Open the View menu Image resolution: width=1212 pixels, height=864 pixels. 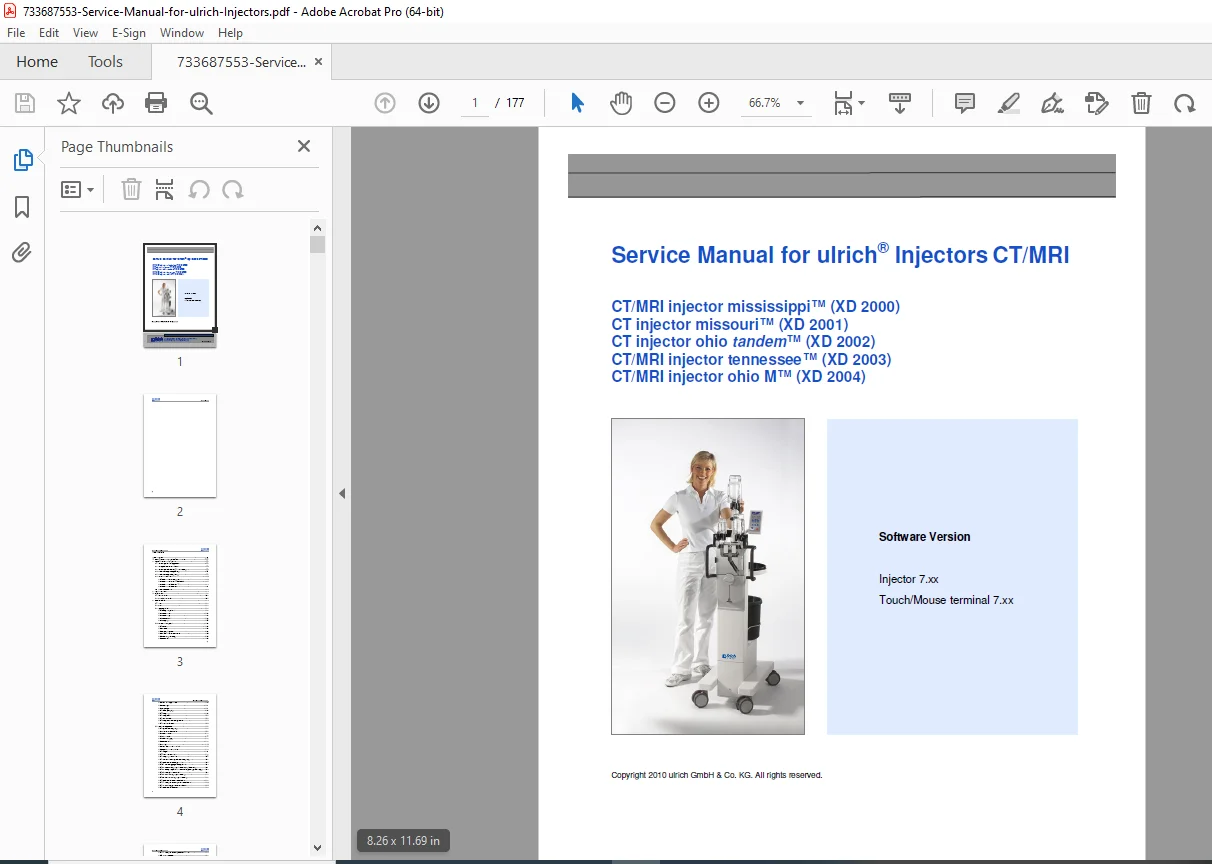pos(85,33)
